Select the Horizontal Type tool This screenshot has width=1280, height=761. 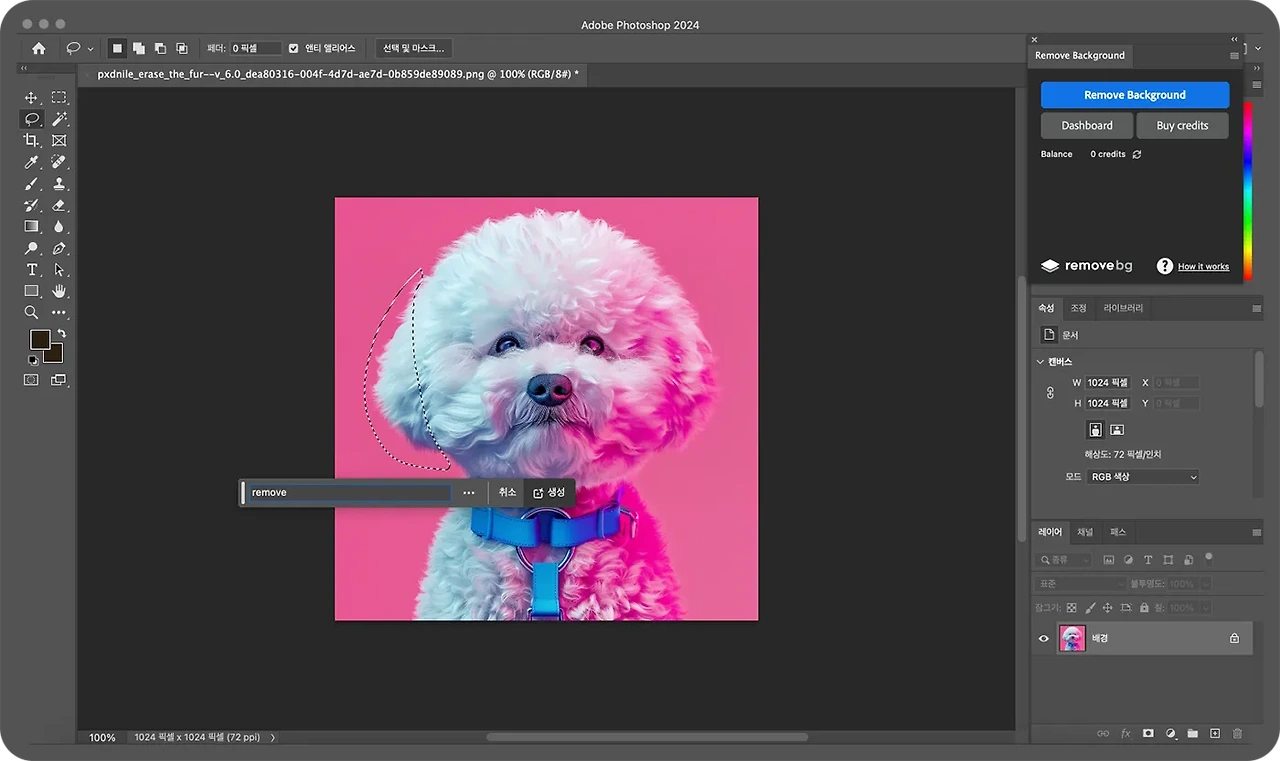pos(31,270)
